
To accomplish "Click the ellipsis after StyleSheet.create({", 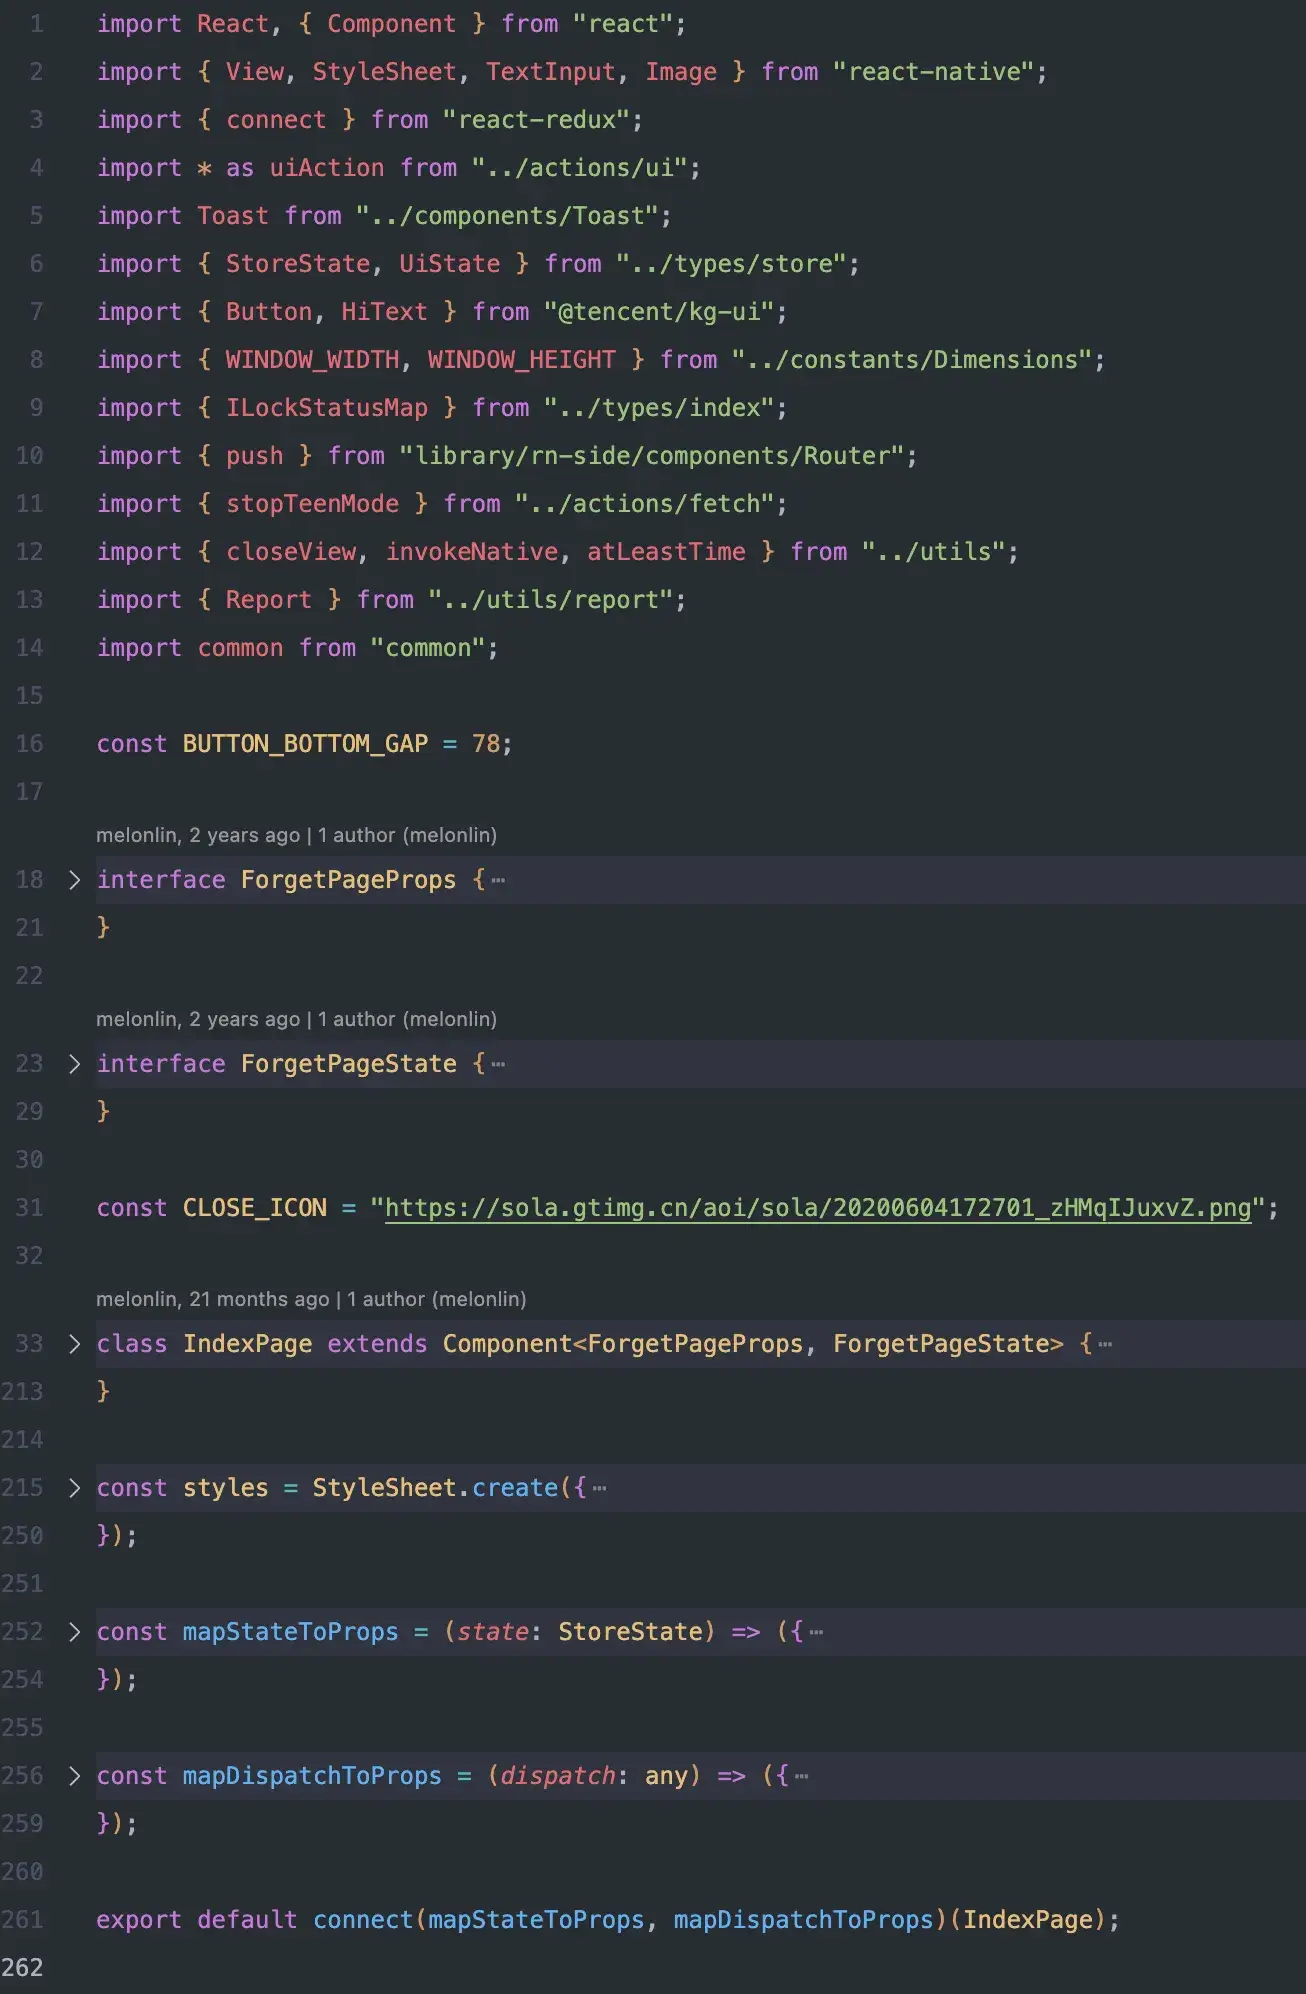I will pos(599,1489).
